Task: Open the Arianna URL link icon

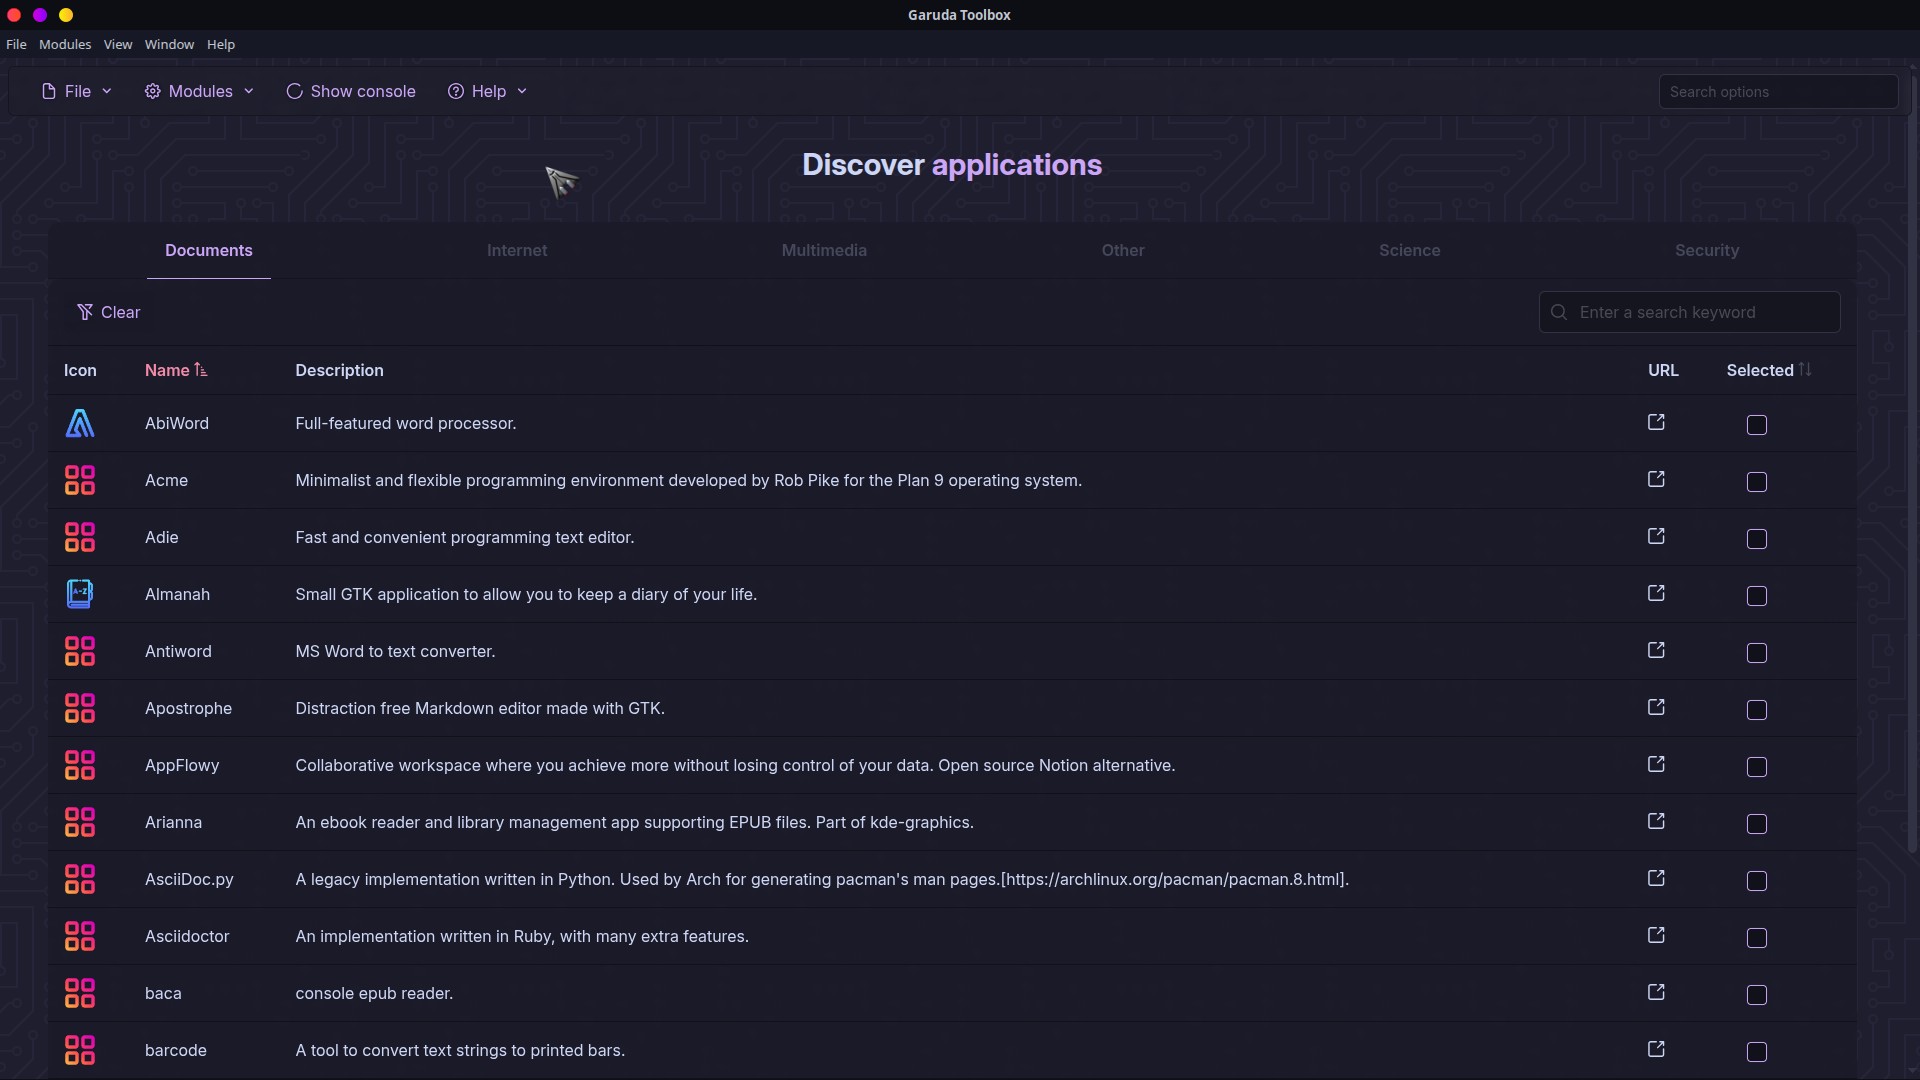Action: [1656, 821]
